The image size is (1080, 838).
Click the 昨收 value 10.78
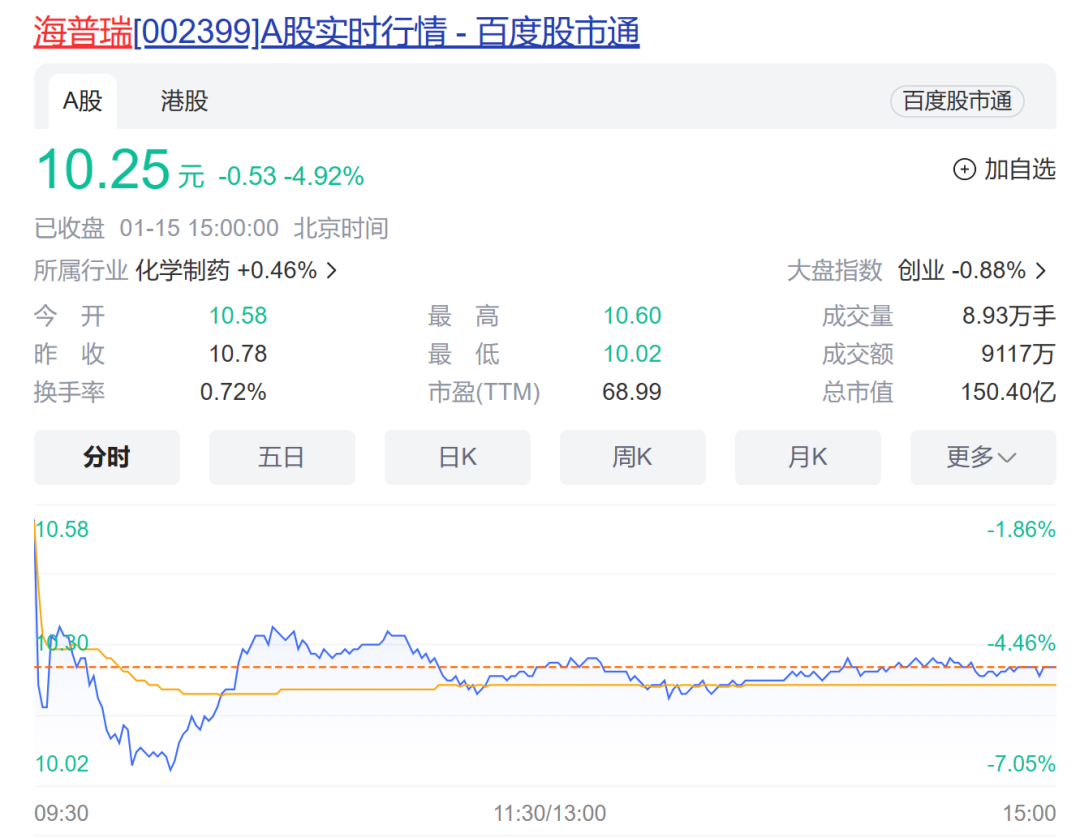coord(238,354)
